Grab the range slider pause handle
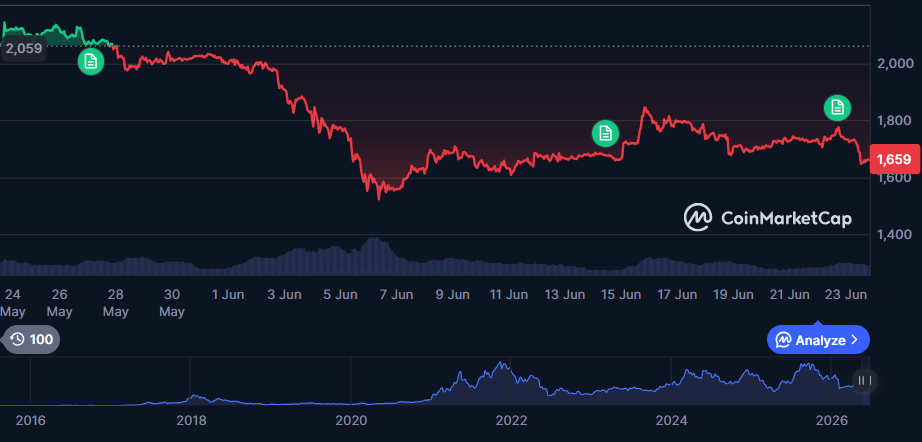The width and height of the screenshot is (922, 442). (x=864, y=381)
